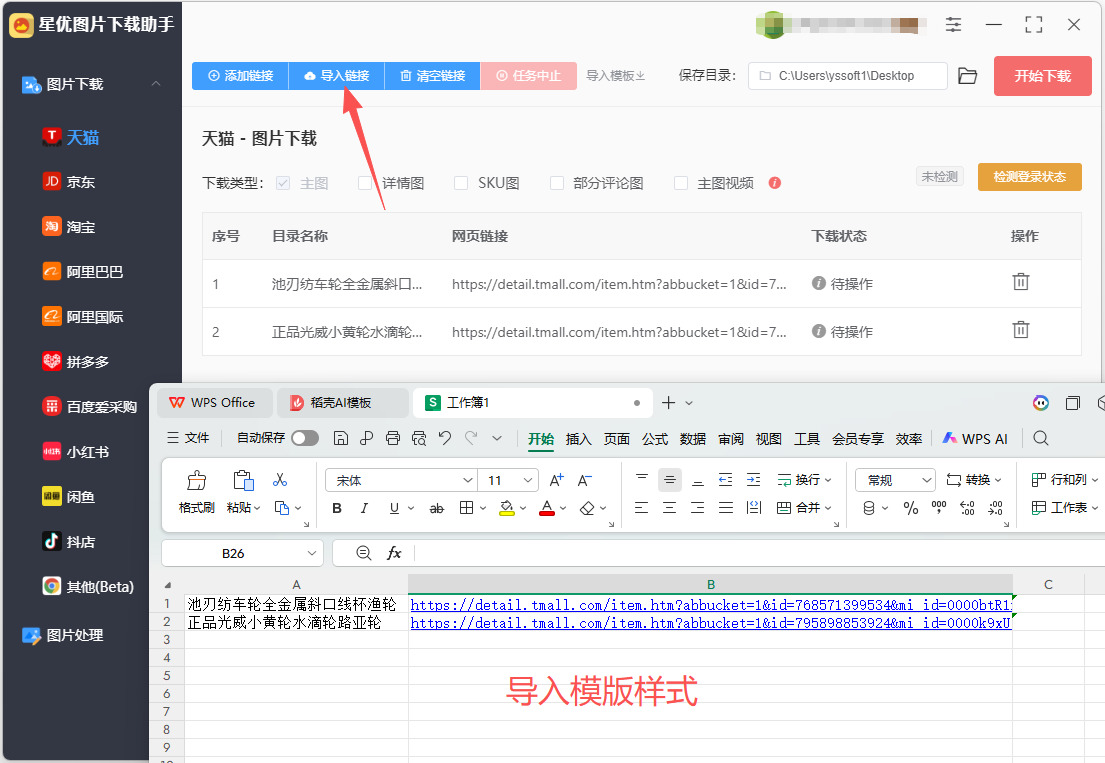Check the SKU图 download type
1105x763 pixels.
461,183
